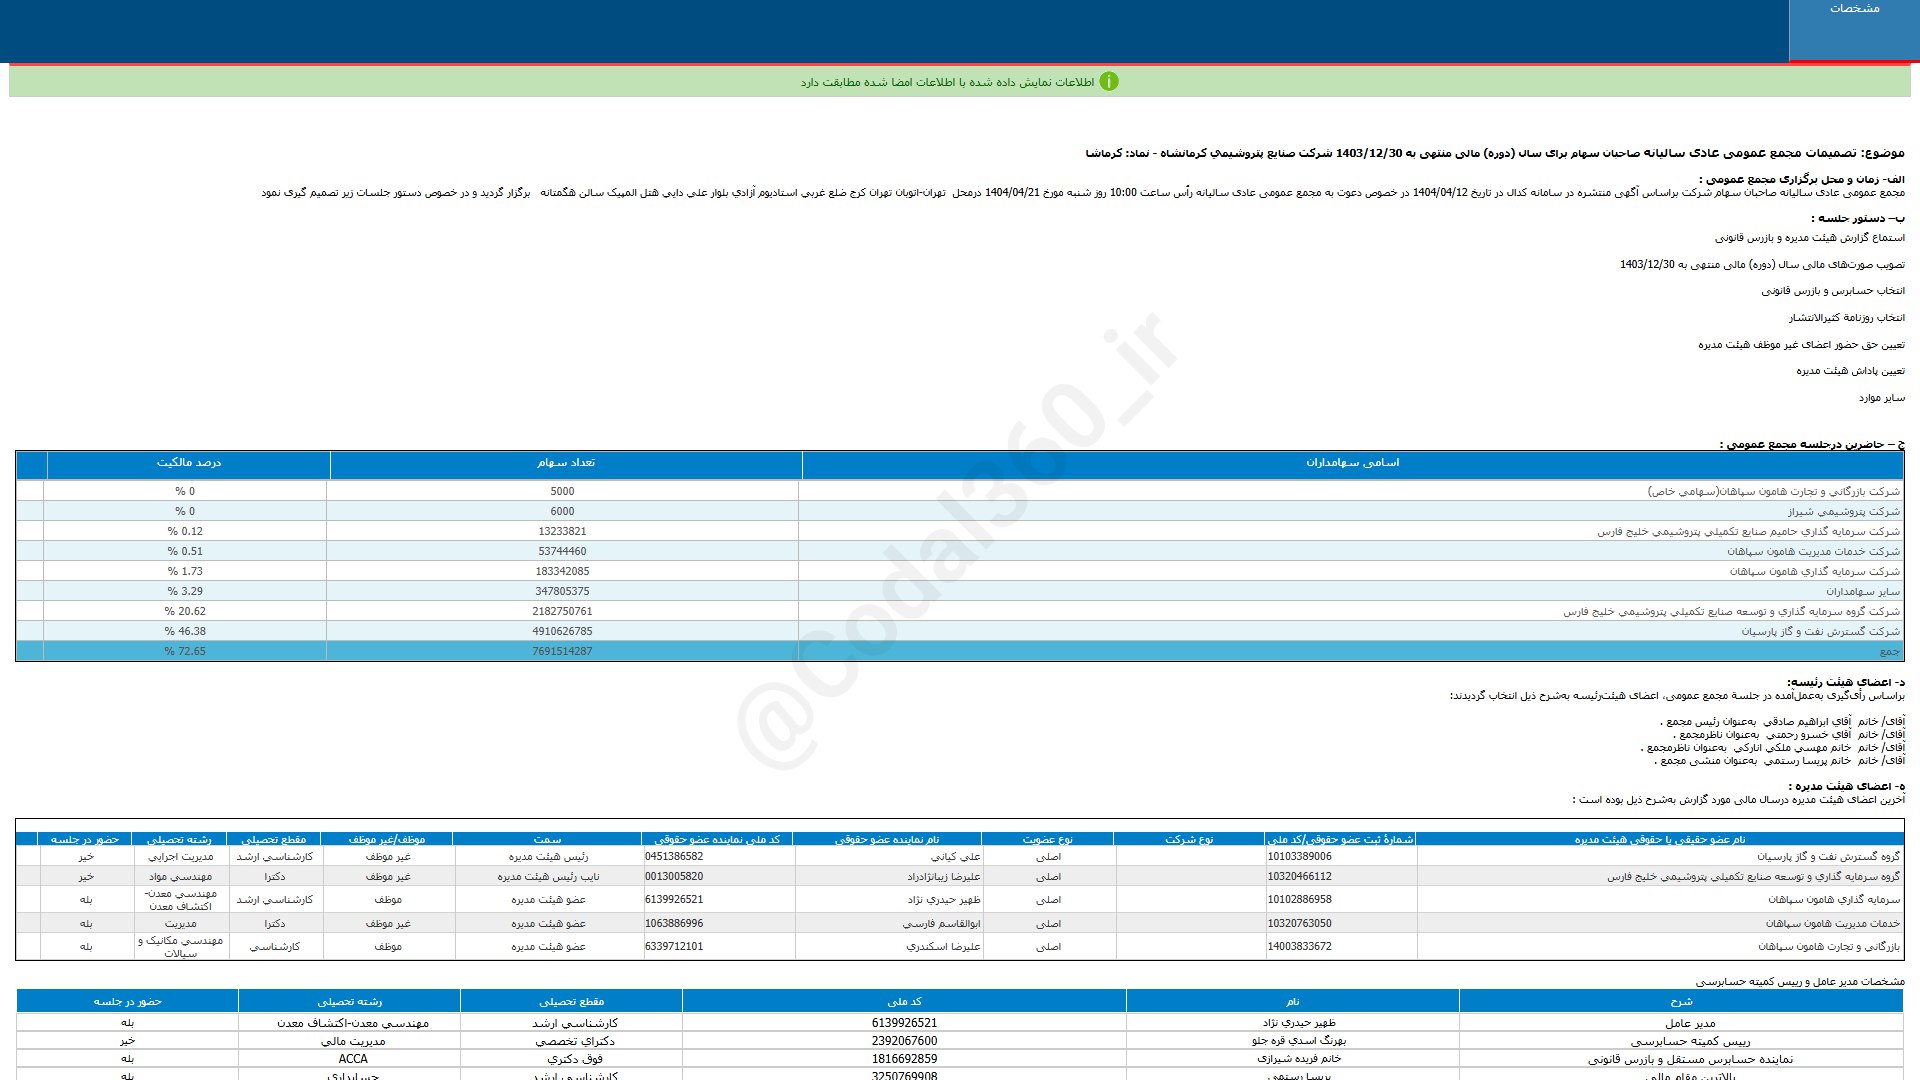Click total ownership percent 72.65

185,651
